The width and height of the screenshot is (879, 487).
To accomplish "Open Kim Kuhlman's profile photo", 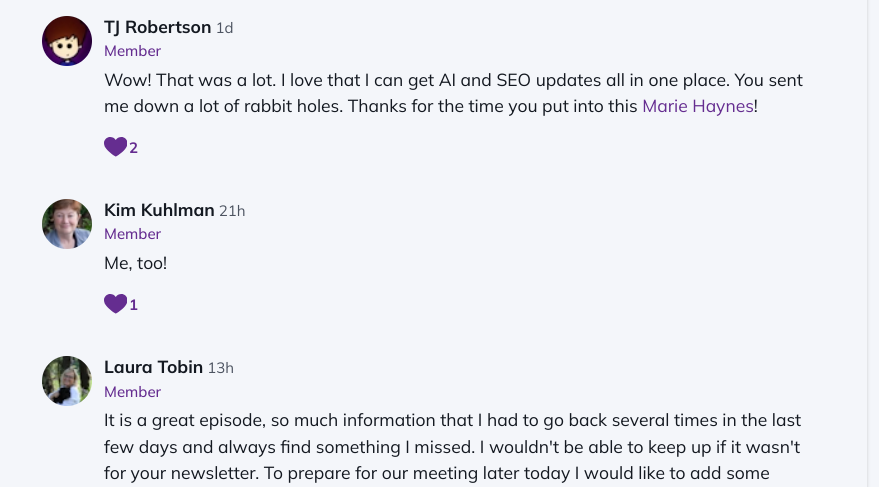I will click(x=67, y=224).
